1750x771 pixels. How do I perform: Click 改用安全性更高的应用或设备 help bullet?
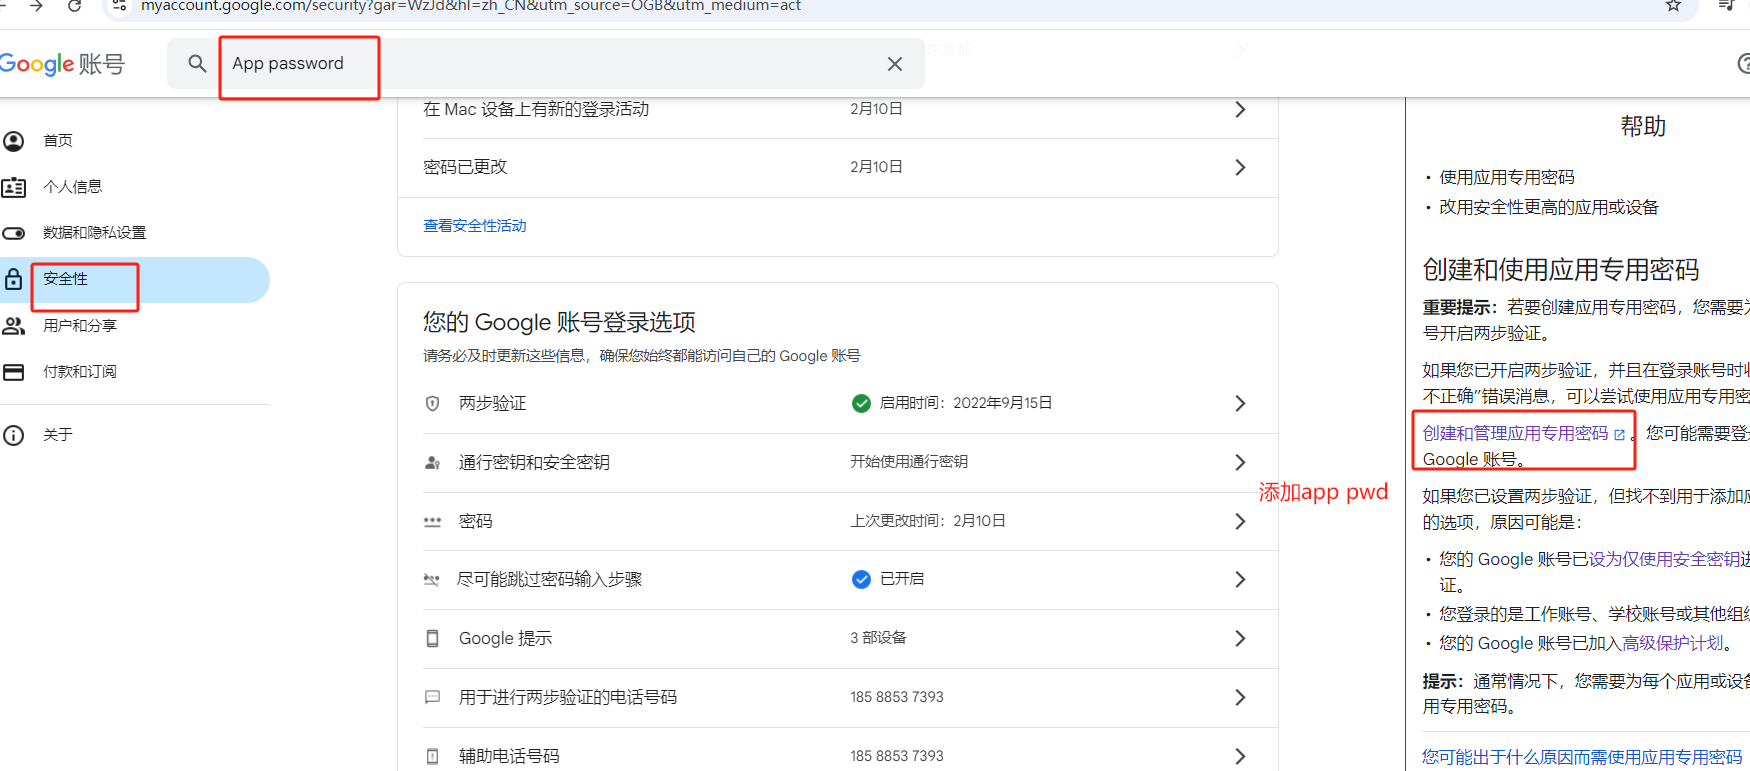(1549, 207)
